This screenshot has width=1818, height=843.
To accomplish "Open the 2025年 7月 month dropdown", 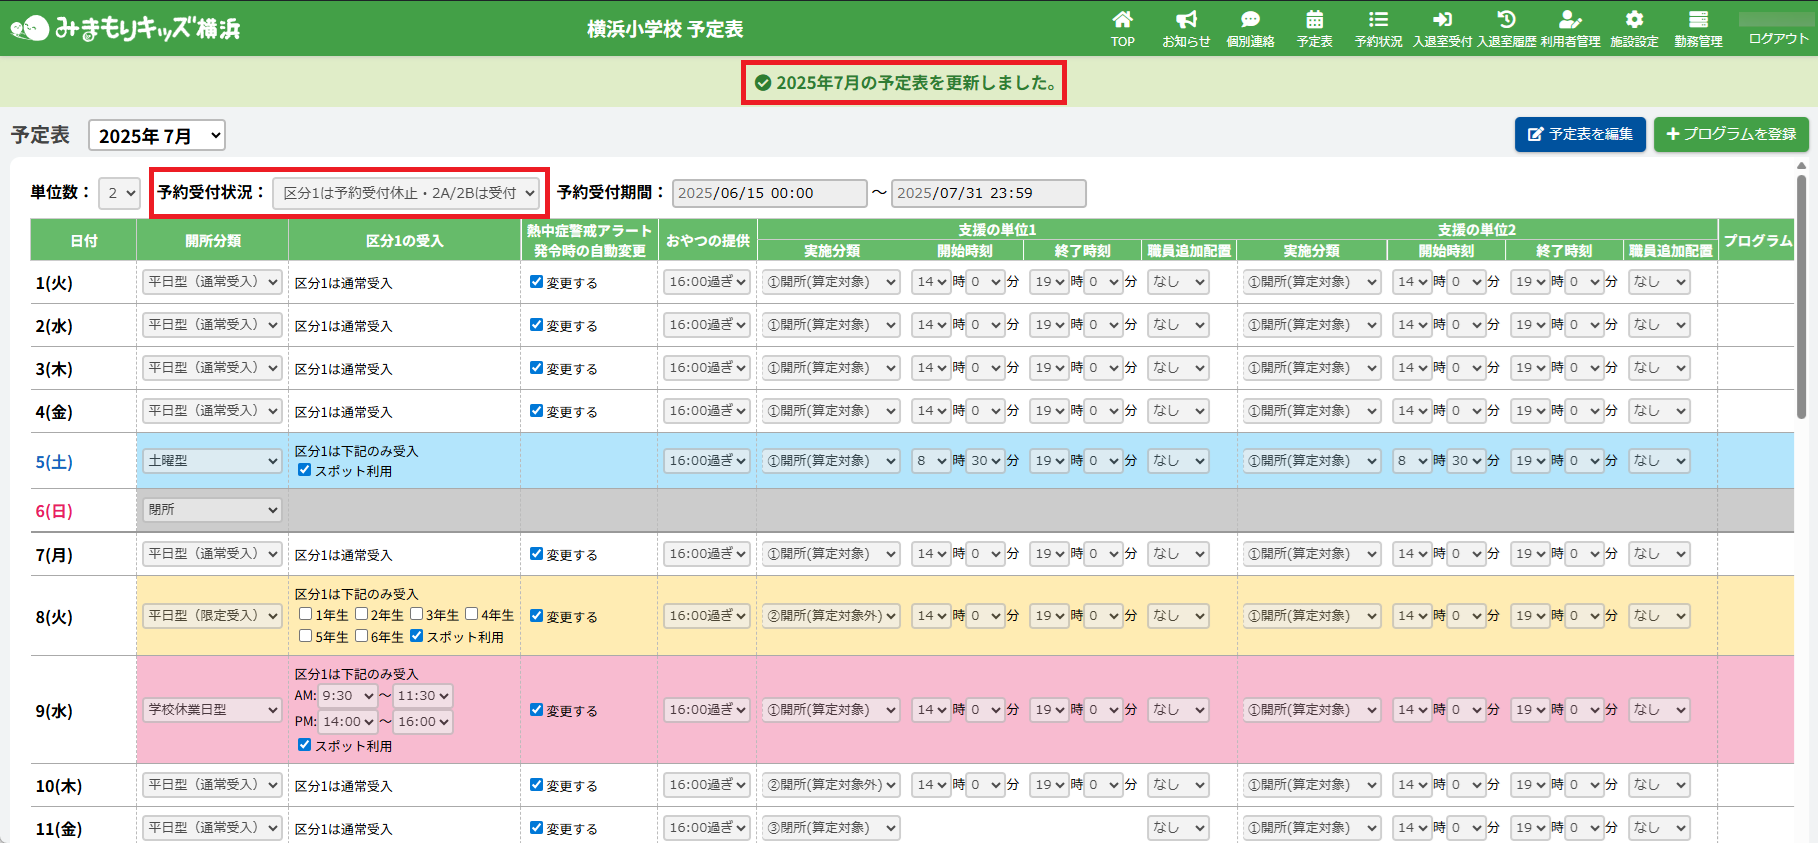I will [x=157, y=136].
